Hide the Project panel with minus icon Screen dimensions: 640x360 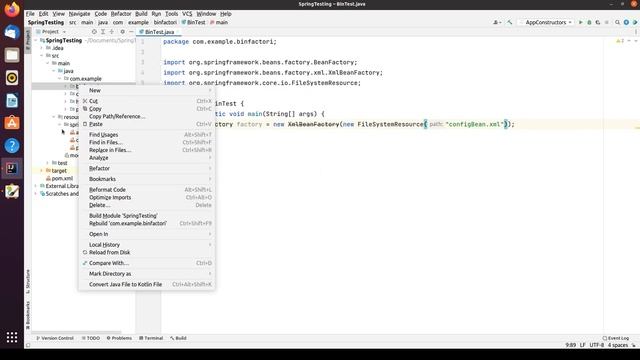(x=131, y=31)
